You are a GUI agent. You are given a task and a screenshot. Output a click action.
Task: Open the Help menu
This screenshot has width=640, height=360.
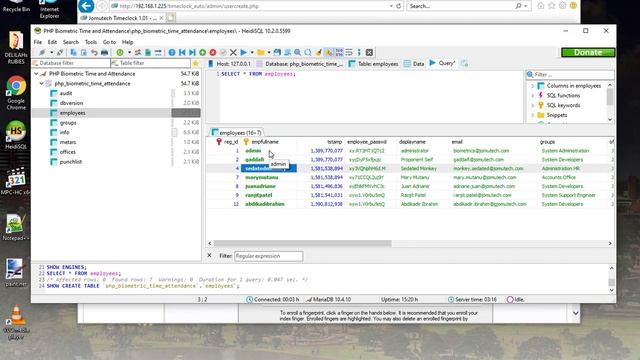point(127,42)
